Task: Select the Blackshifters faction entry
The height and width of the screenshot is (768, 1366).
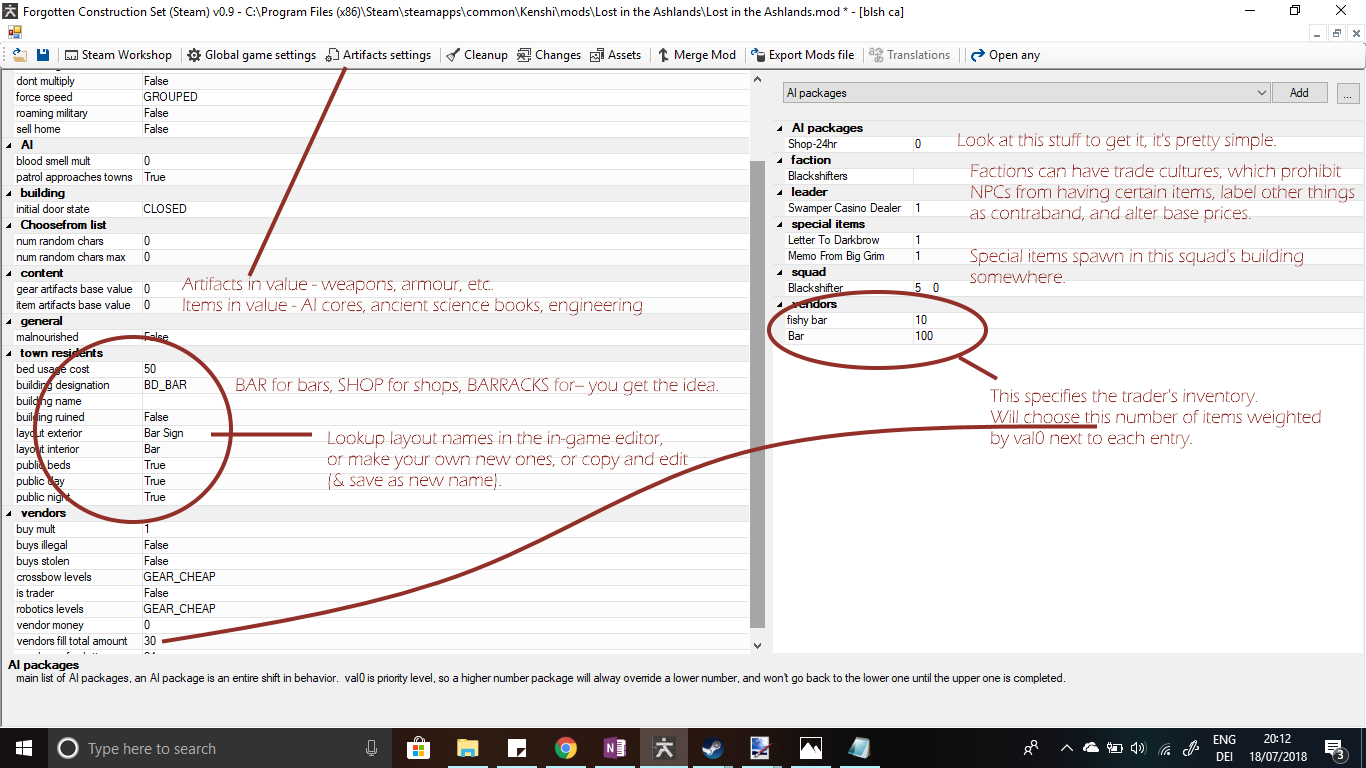Action: (1070, 176)
